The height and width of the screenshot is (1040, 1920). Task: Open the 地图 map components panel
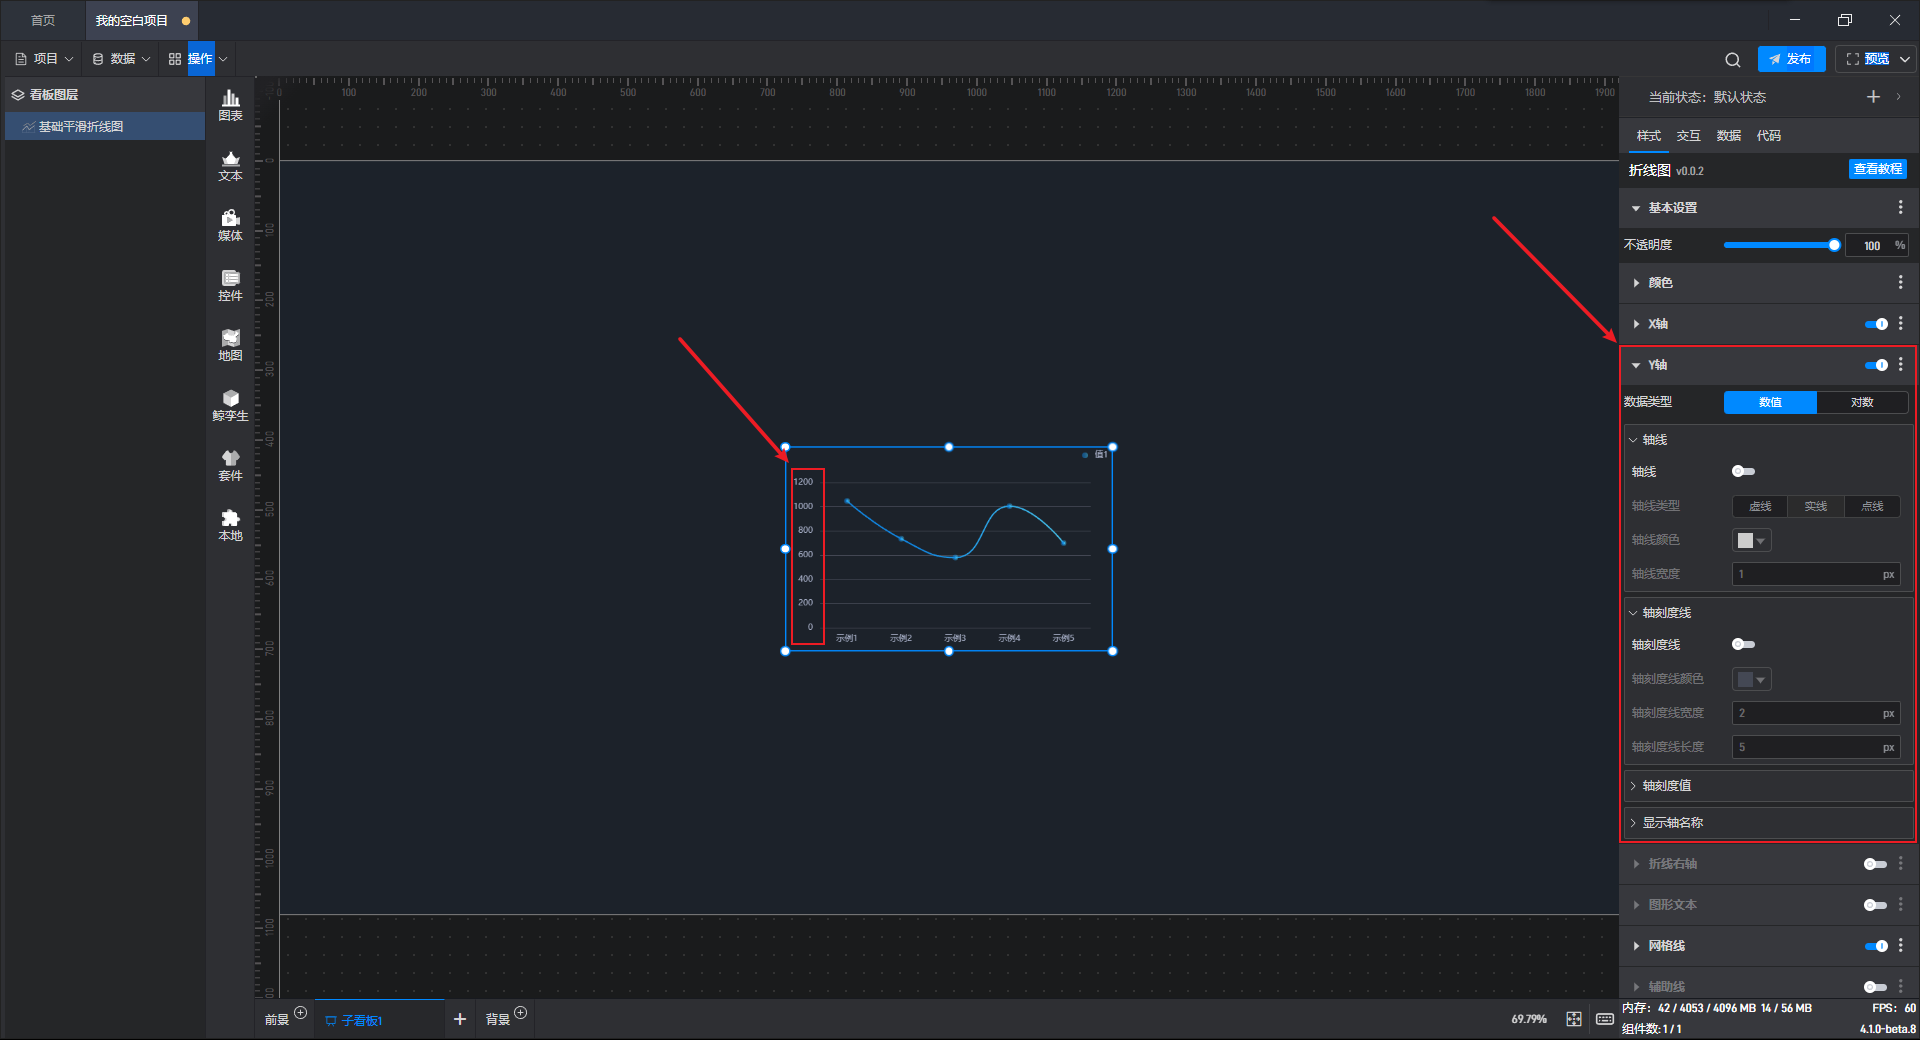coord(230,345)
